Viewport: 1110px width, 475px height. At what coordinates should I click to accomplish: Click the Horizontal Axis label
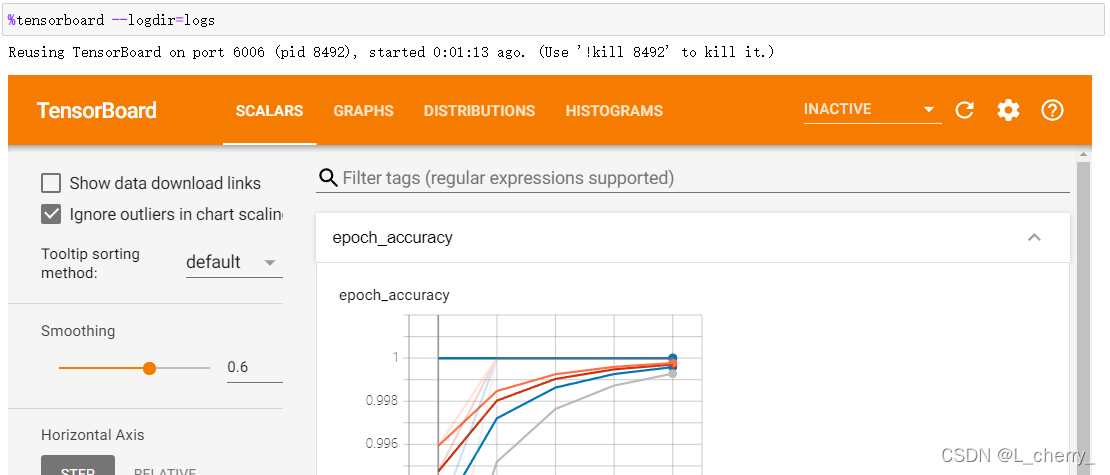point(92,435)
